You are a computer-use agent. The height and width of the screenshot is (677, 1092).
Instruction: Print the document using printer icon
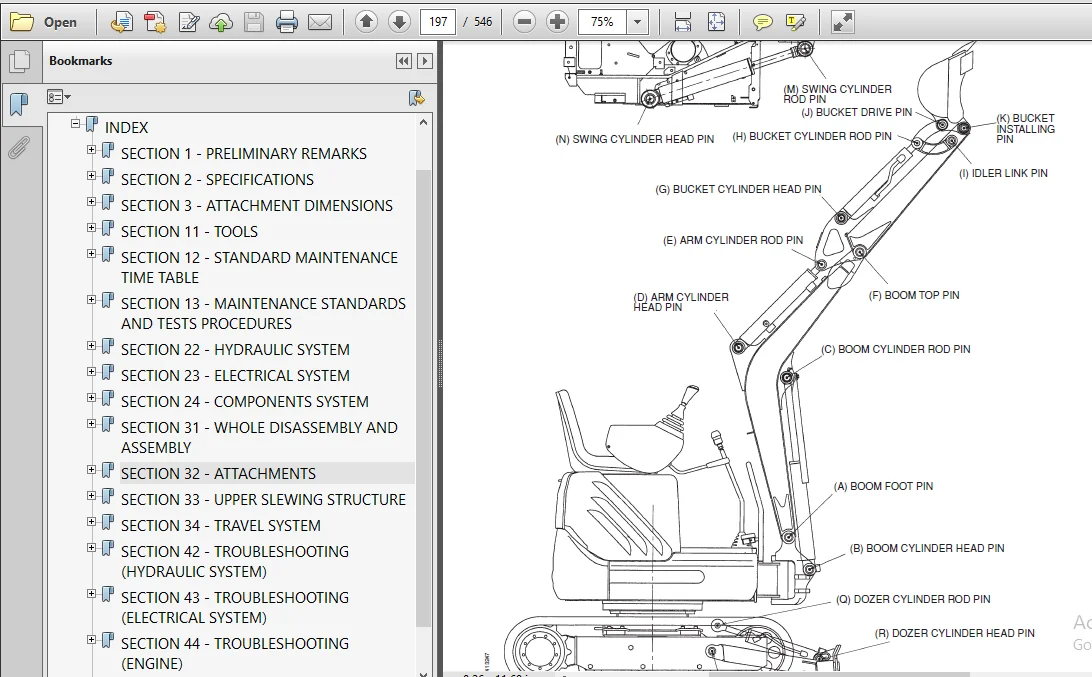pyautogui.click(x=287, y=22)
